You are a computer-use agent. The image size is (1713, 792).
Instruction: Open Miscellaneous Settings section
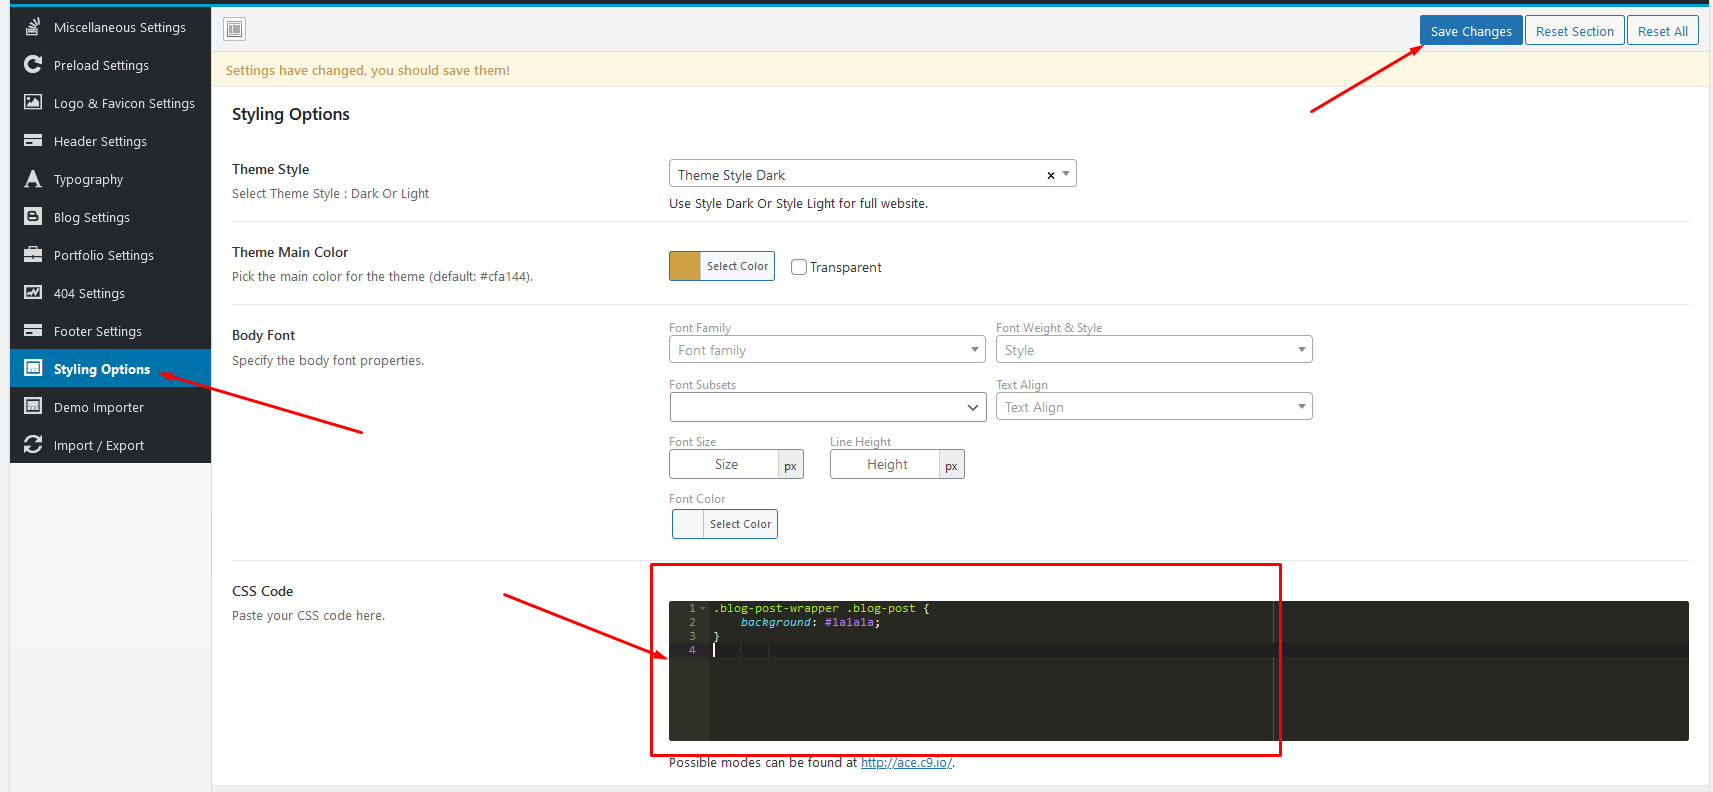[110, 27]
